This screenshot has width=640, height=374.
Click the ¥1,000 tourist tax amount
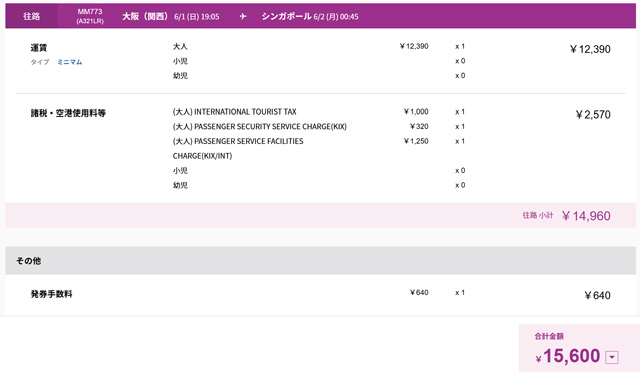416,111
